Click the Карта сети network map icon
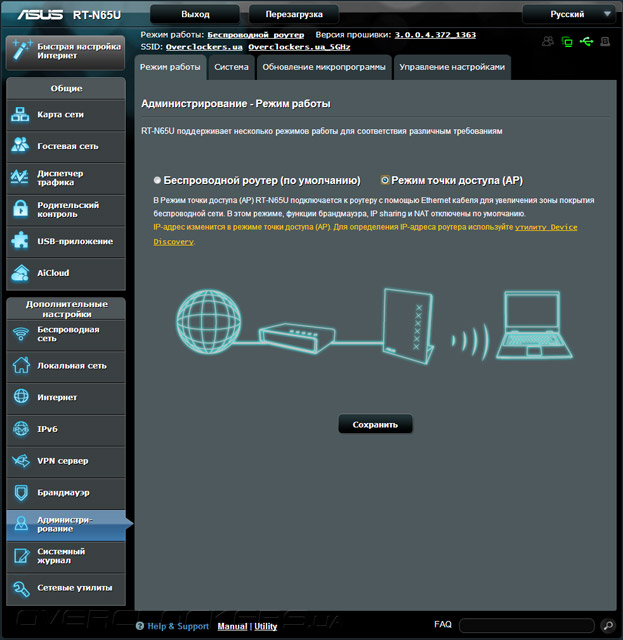Viewport: 623px width, 640px height. tap(20, 115)
